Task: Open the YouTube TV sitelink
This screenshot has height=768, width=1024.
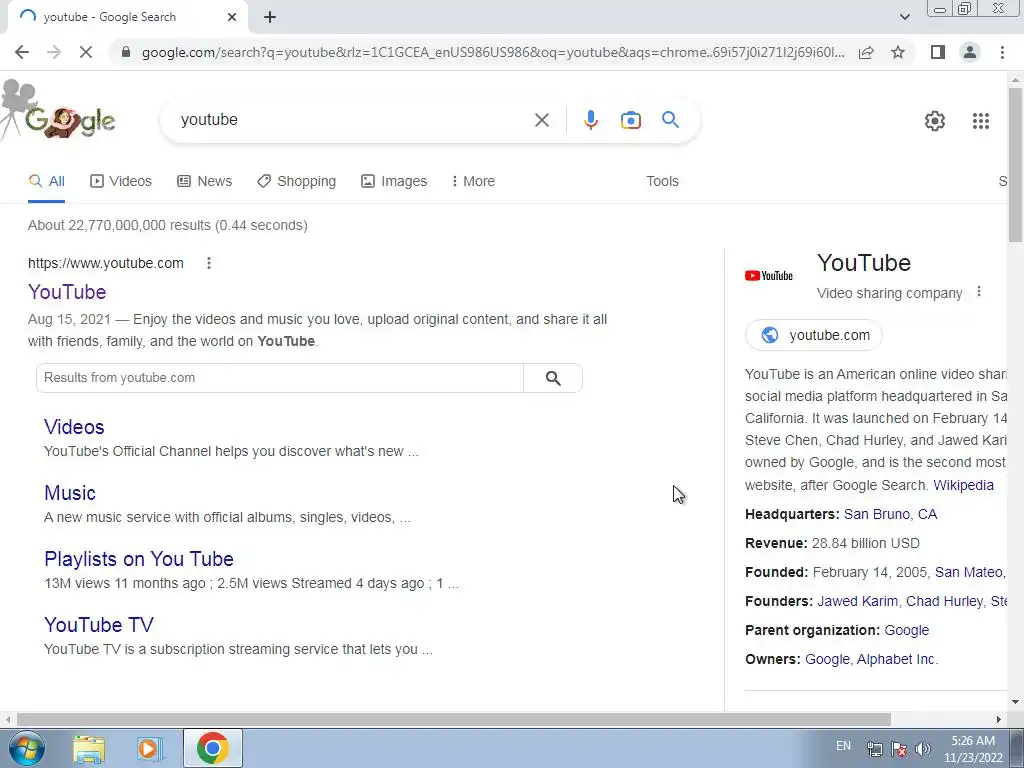Action: [99, 625]
